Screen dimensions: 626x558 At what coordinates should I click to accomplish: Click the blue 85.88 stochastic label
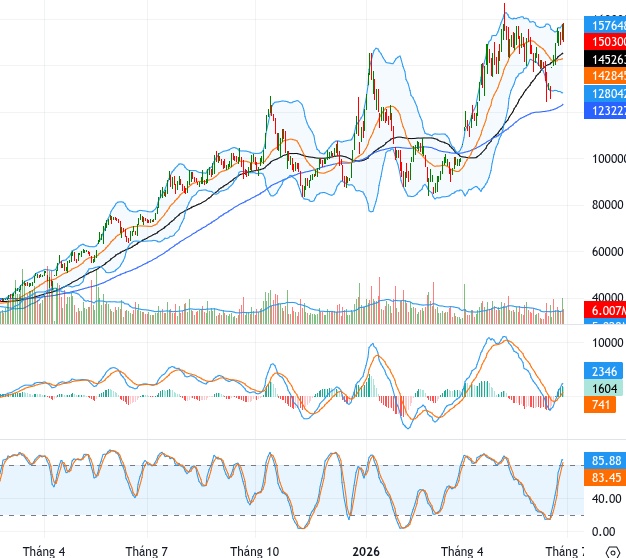click(x=605, y=460)
